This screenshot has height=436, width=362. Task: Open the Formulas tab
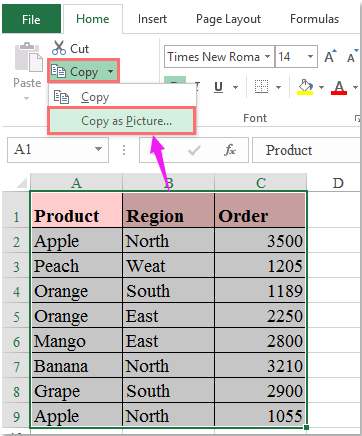[x=314, y=19]
